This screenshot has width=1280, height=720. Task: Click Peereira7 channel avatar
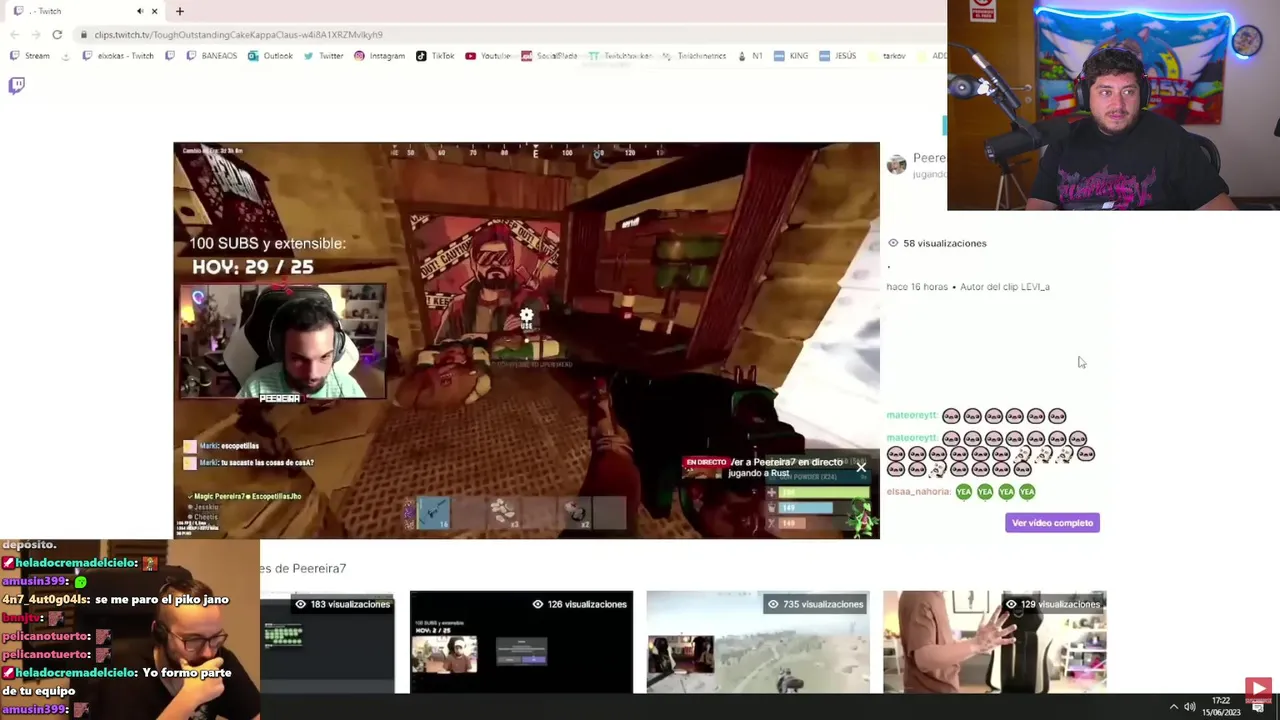coord(897,165)
